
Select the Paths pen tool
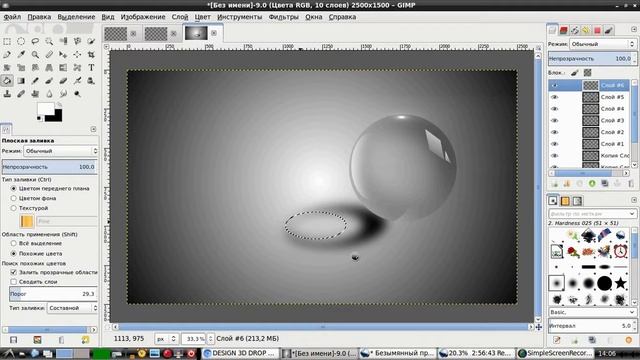(7, 54)
